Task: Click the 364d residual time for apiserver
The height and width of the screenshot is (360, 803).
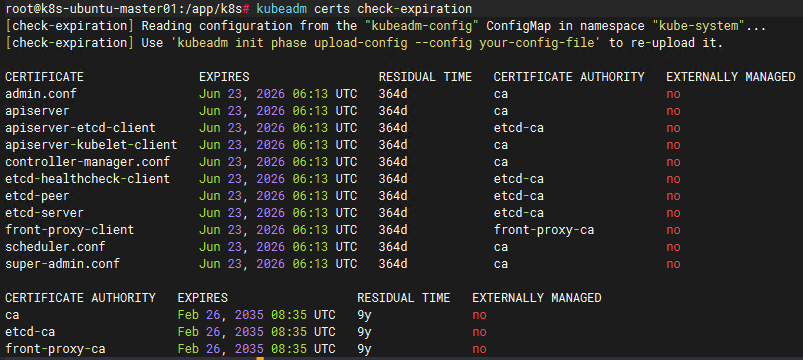Action: (x=393, y=111)
